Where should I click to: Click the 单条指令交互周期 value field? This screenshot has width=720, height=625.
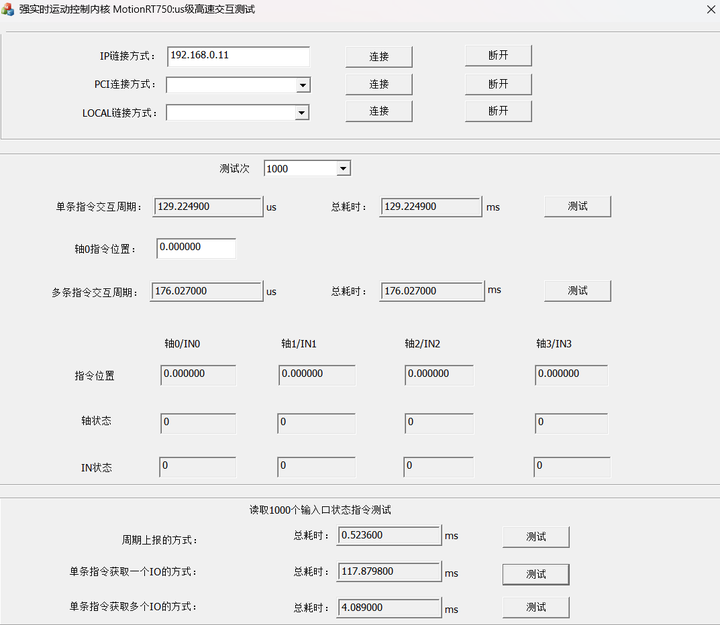208,207
